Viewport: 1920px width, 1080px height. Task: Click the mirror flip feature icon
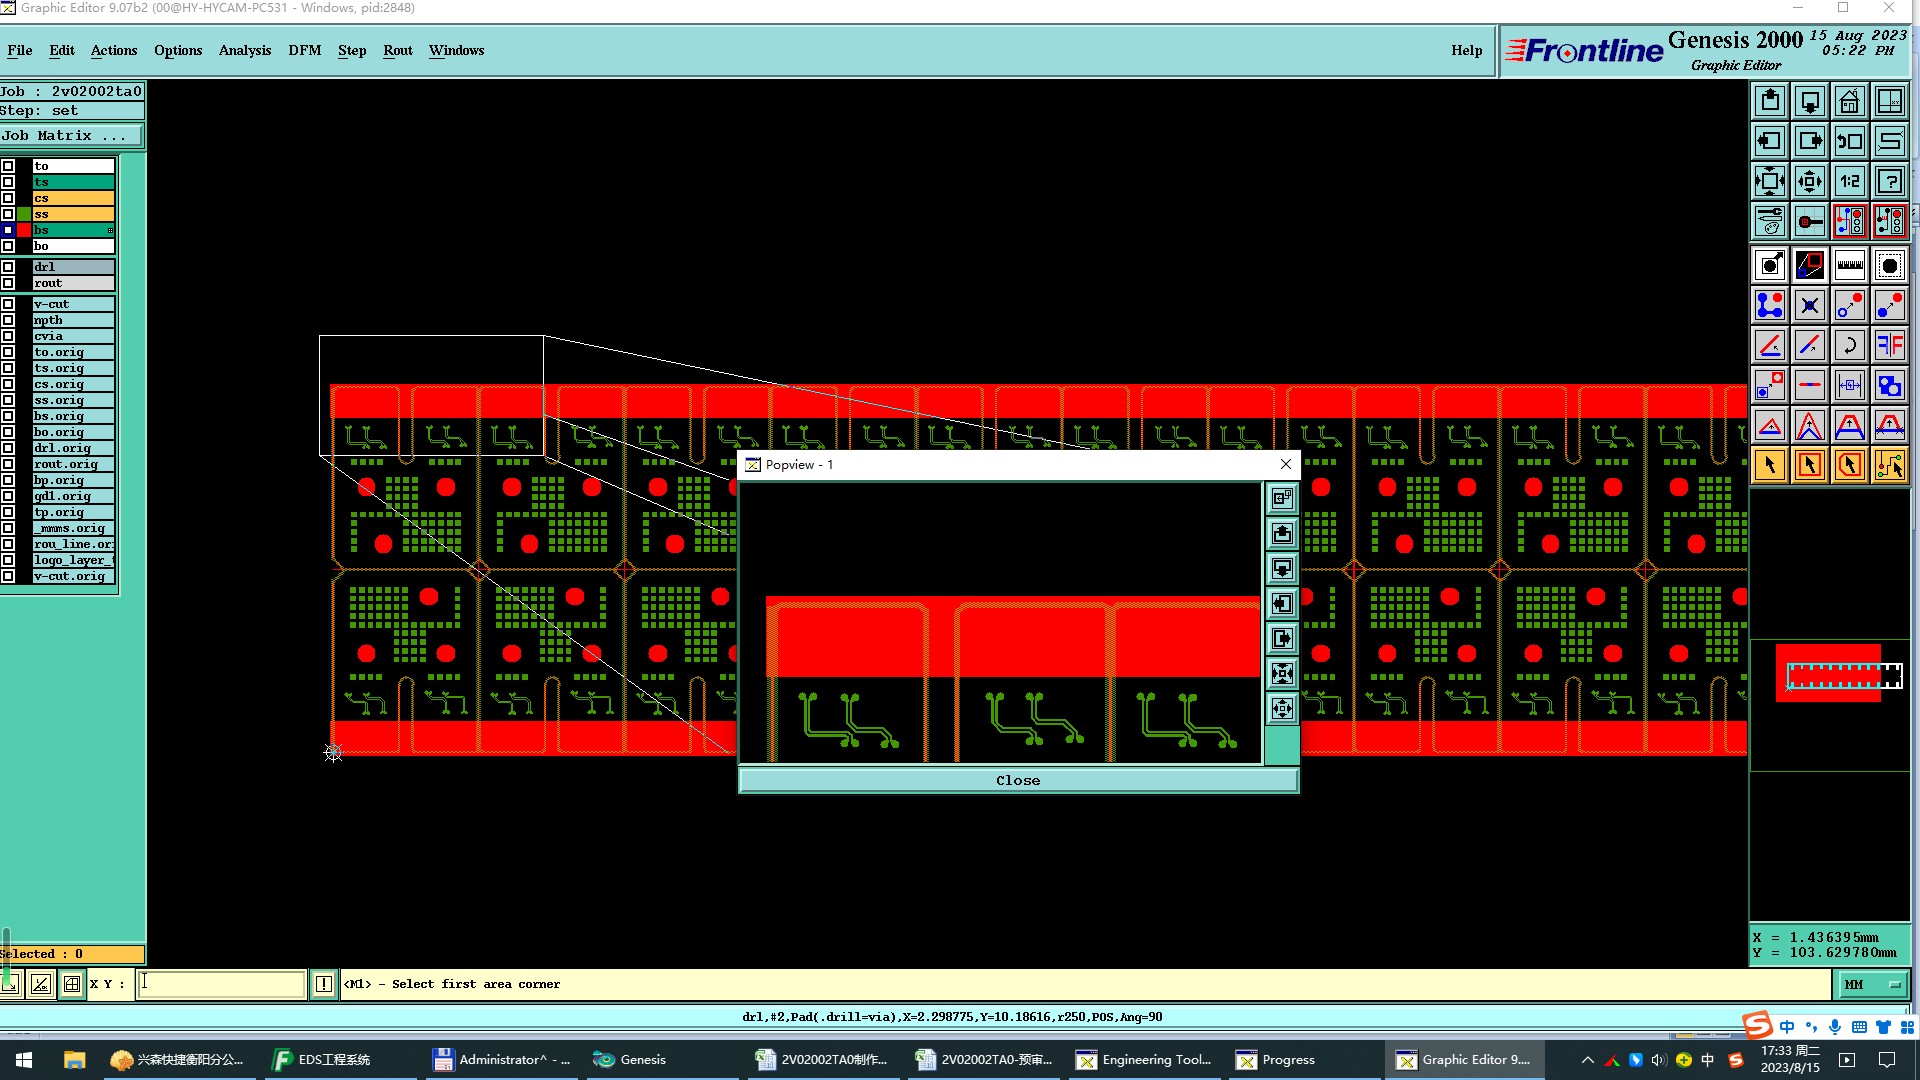click(x=1889, y=345)
